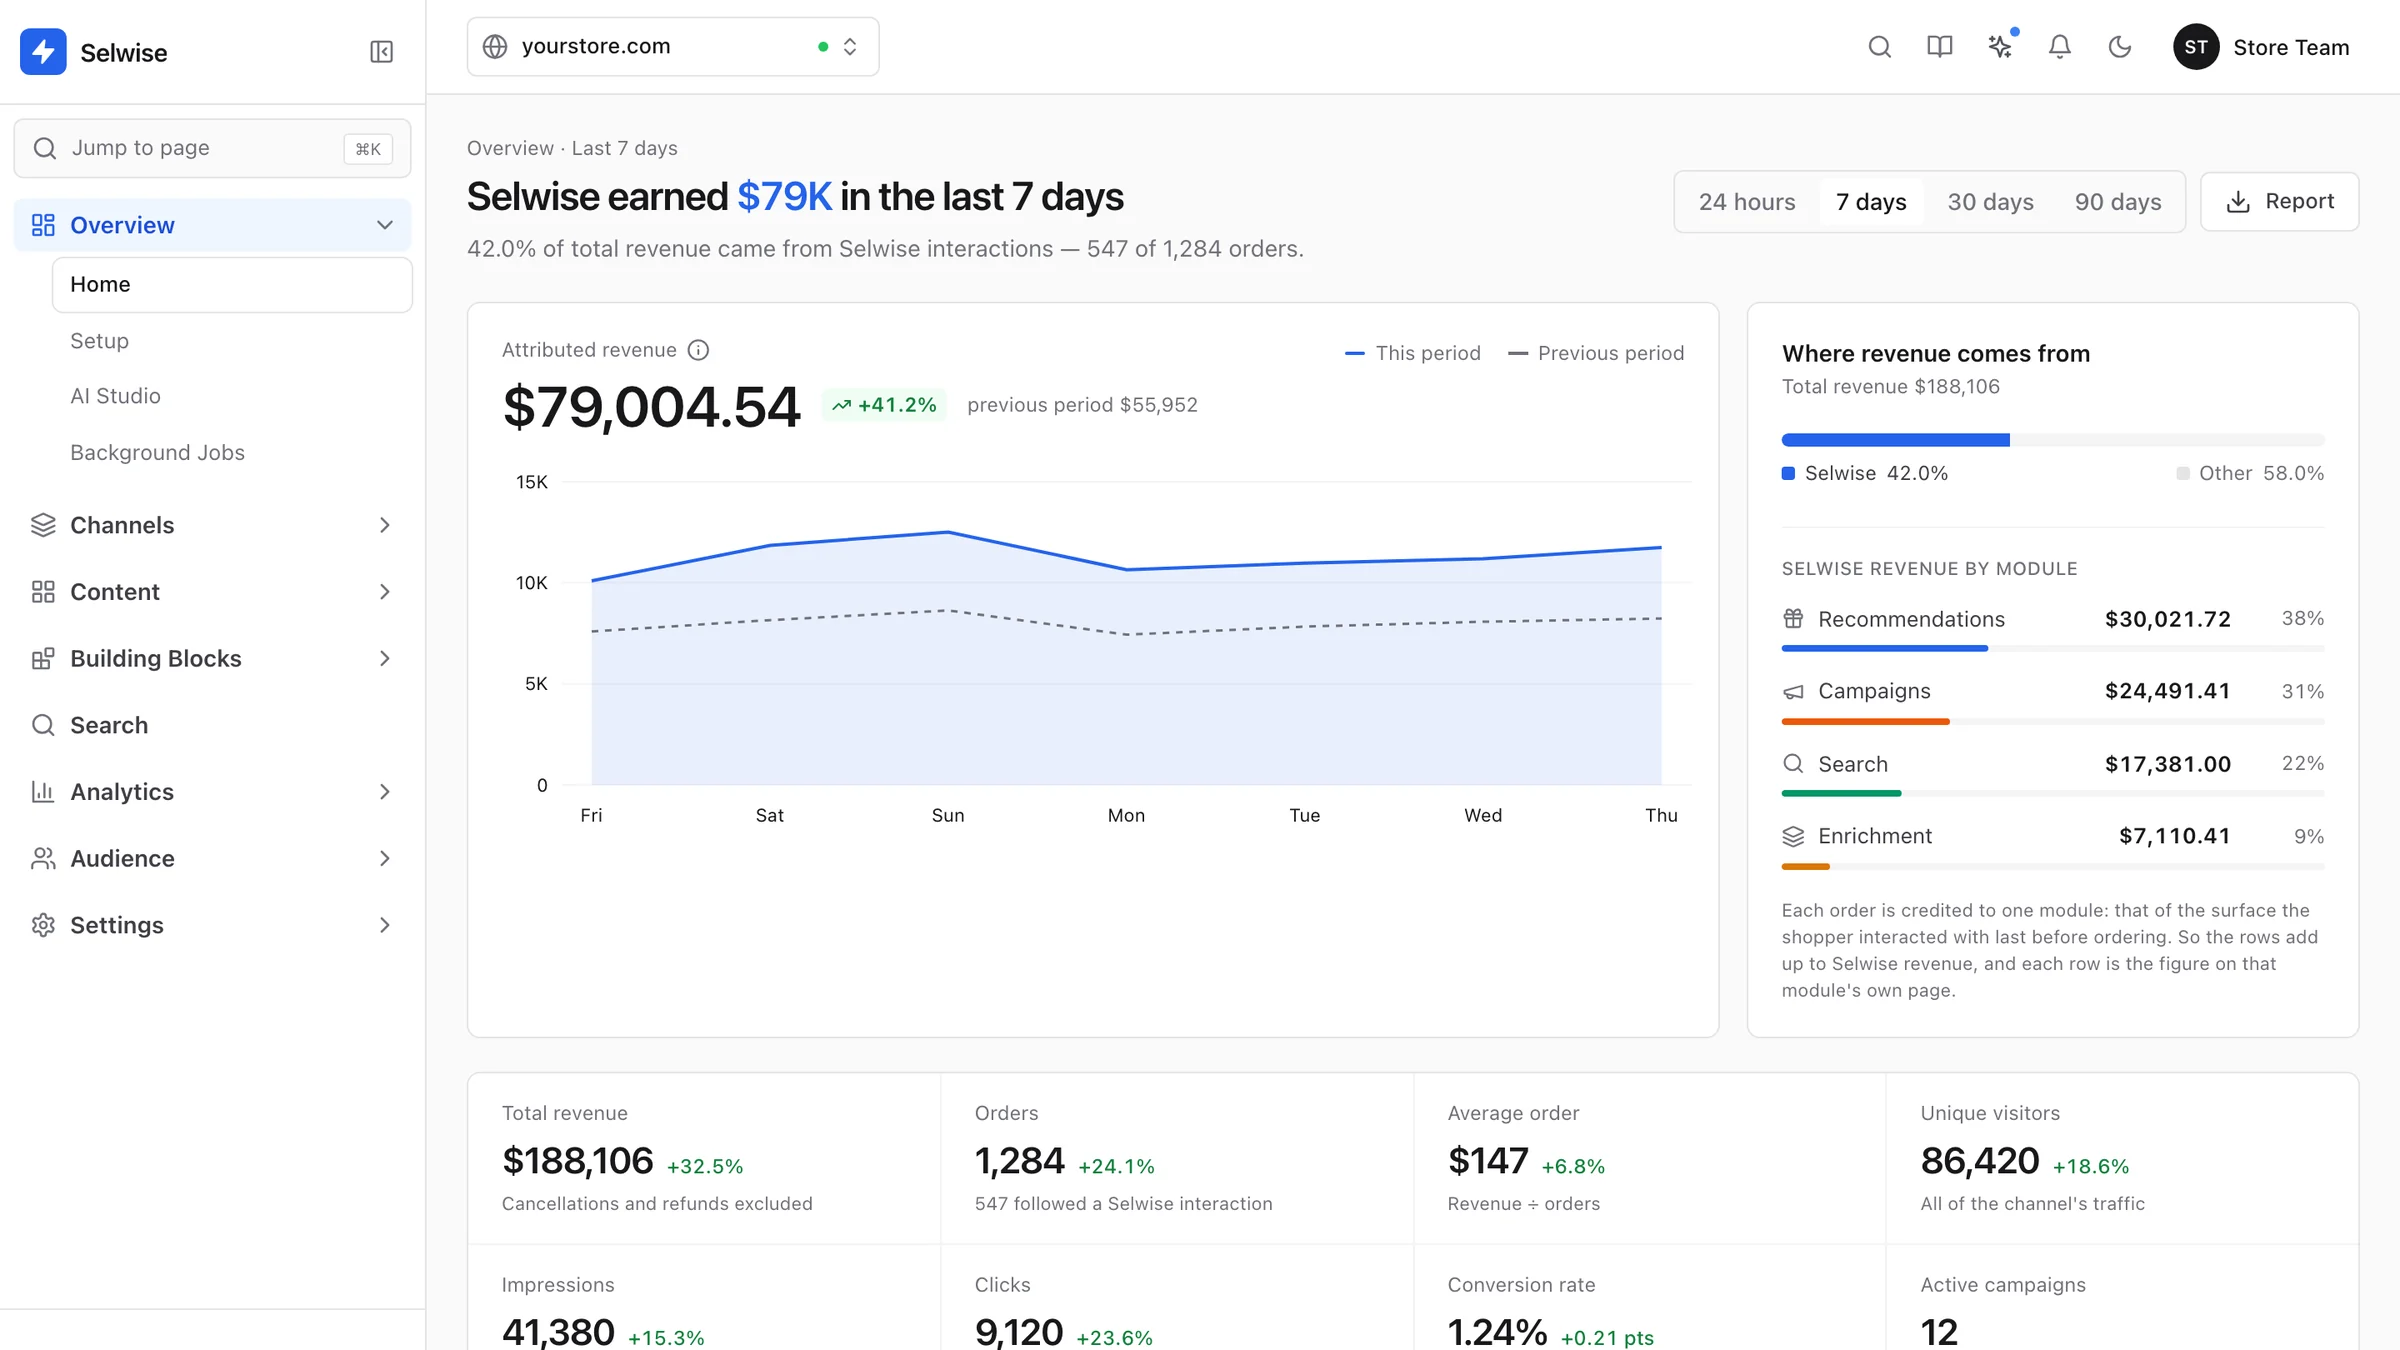This screenshot has height=1350, width=2400.
Task: Toggle dark mode moon icon
Action: [x=2119, y=47]
